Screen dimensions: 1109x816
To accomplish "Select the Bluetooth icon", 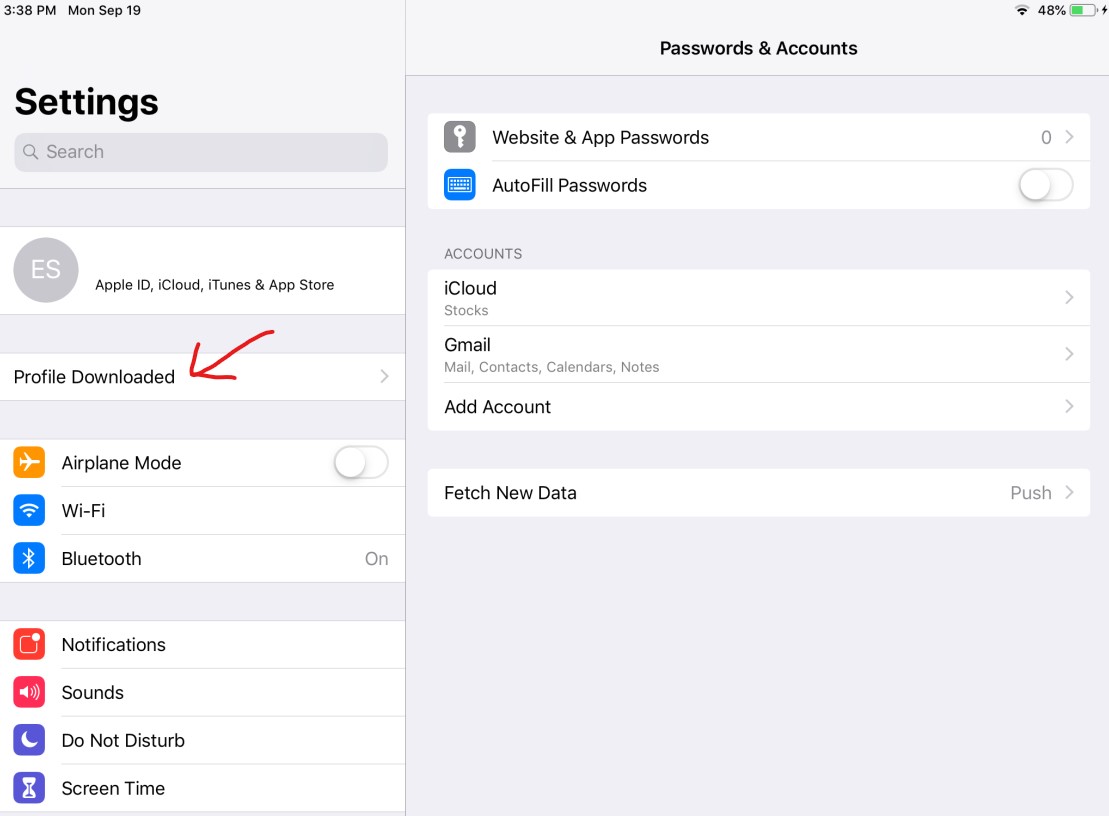I will pyautogui.click(x=29, y=559).
